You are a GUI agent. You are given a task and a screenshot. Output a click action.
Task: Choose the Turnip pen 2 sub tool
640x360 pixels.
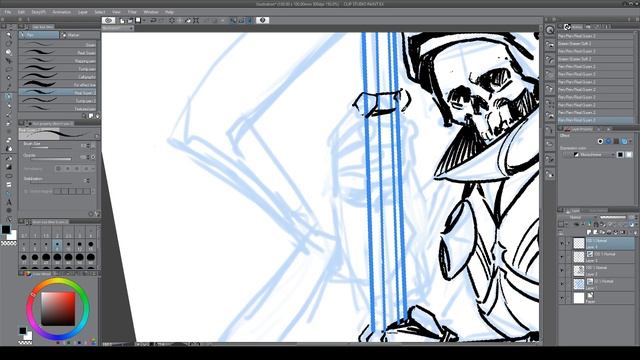[58, 101]
